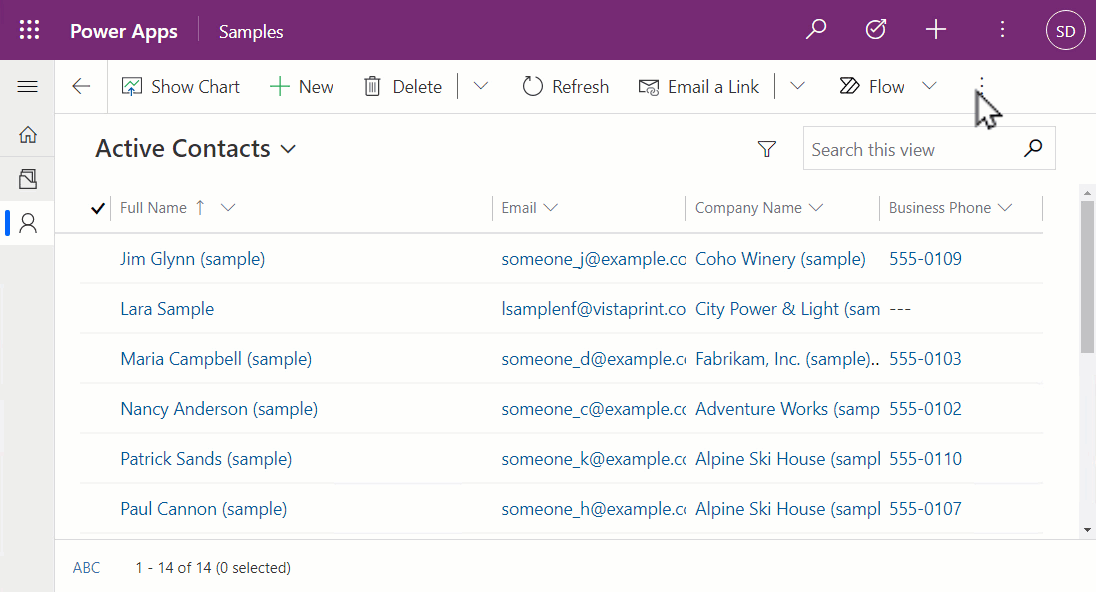Expand the Email a Link options chevron
The height and width of the screenshot is (592, 1096).
[798, 86]
